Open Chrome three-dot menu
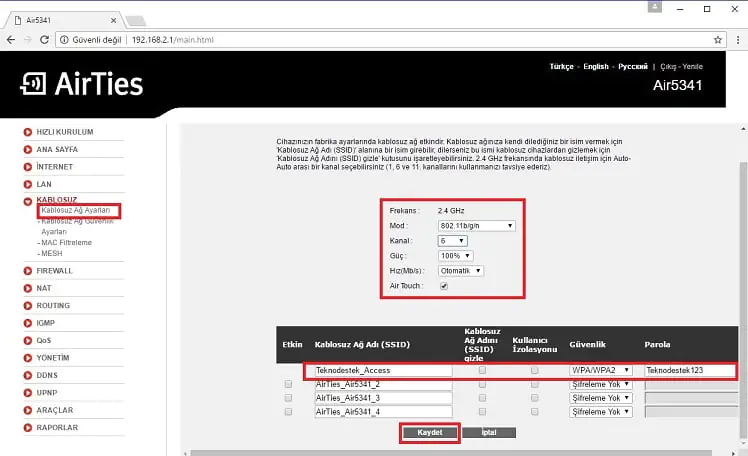748x456 pixels. pos(738,40)
